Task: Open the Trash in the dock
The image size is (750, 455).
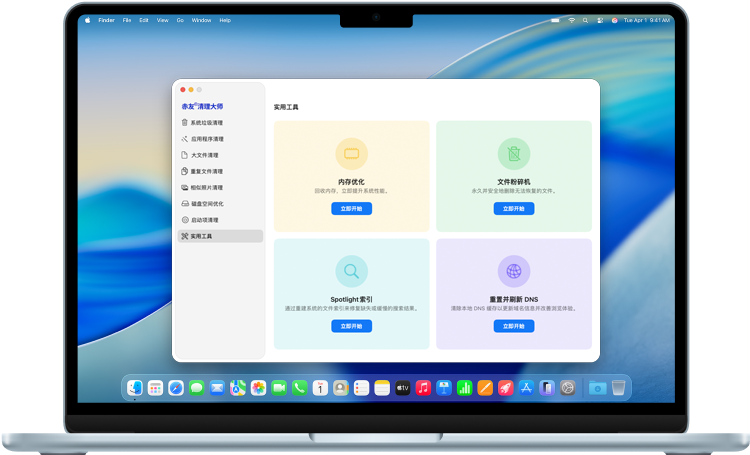Action: pyautogui.click(x=620, y=387)
